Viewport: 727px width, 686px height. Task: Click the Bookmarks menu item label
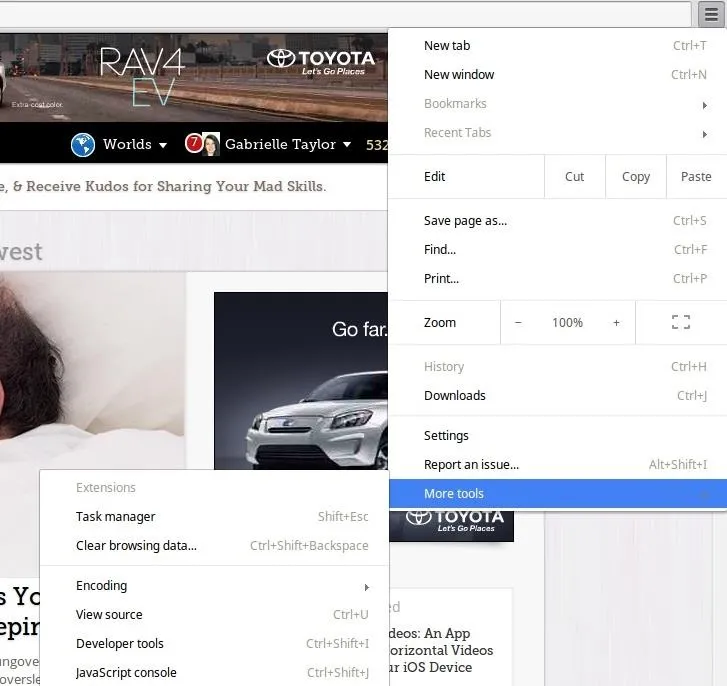(455, 104)
